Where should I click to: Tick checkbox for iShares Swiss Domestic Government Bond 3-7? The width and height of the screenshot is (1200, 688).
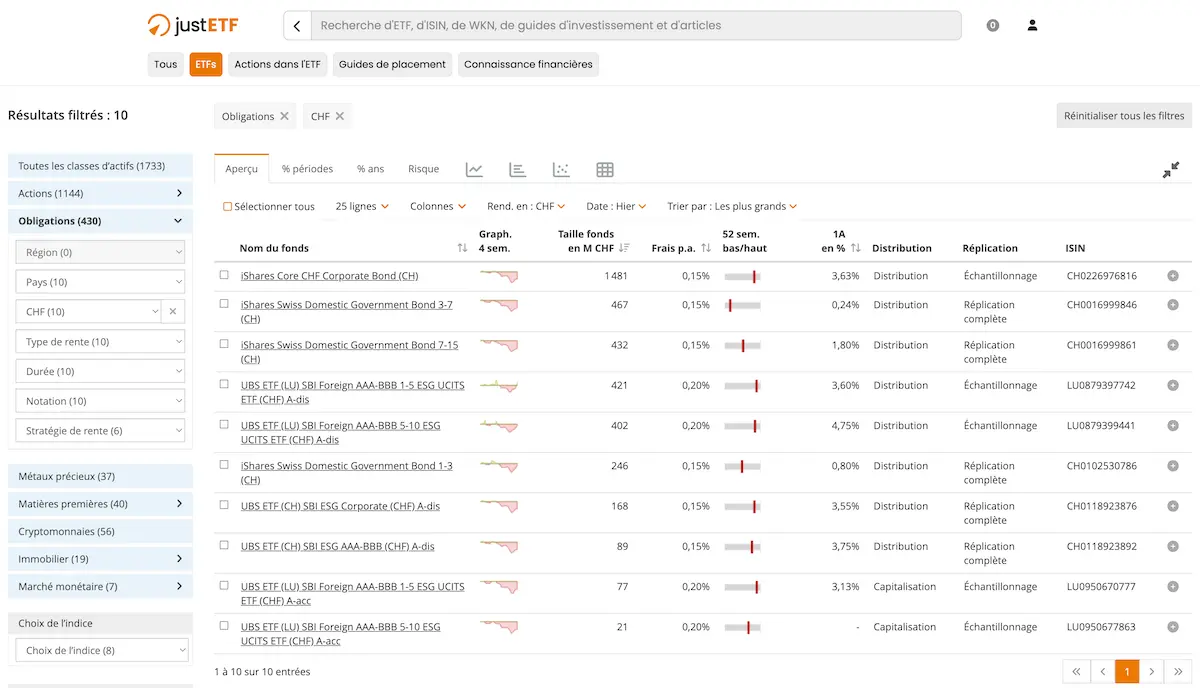click(x=224, y=304)
